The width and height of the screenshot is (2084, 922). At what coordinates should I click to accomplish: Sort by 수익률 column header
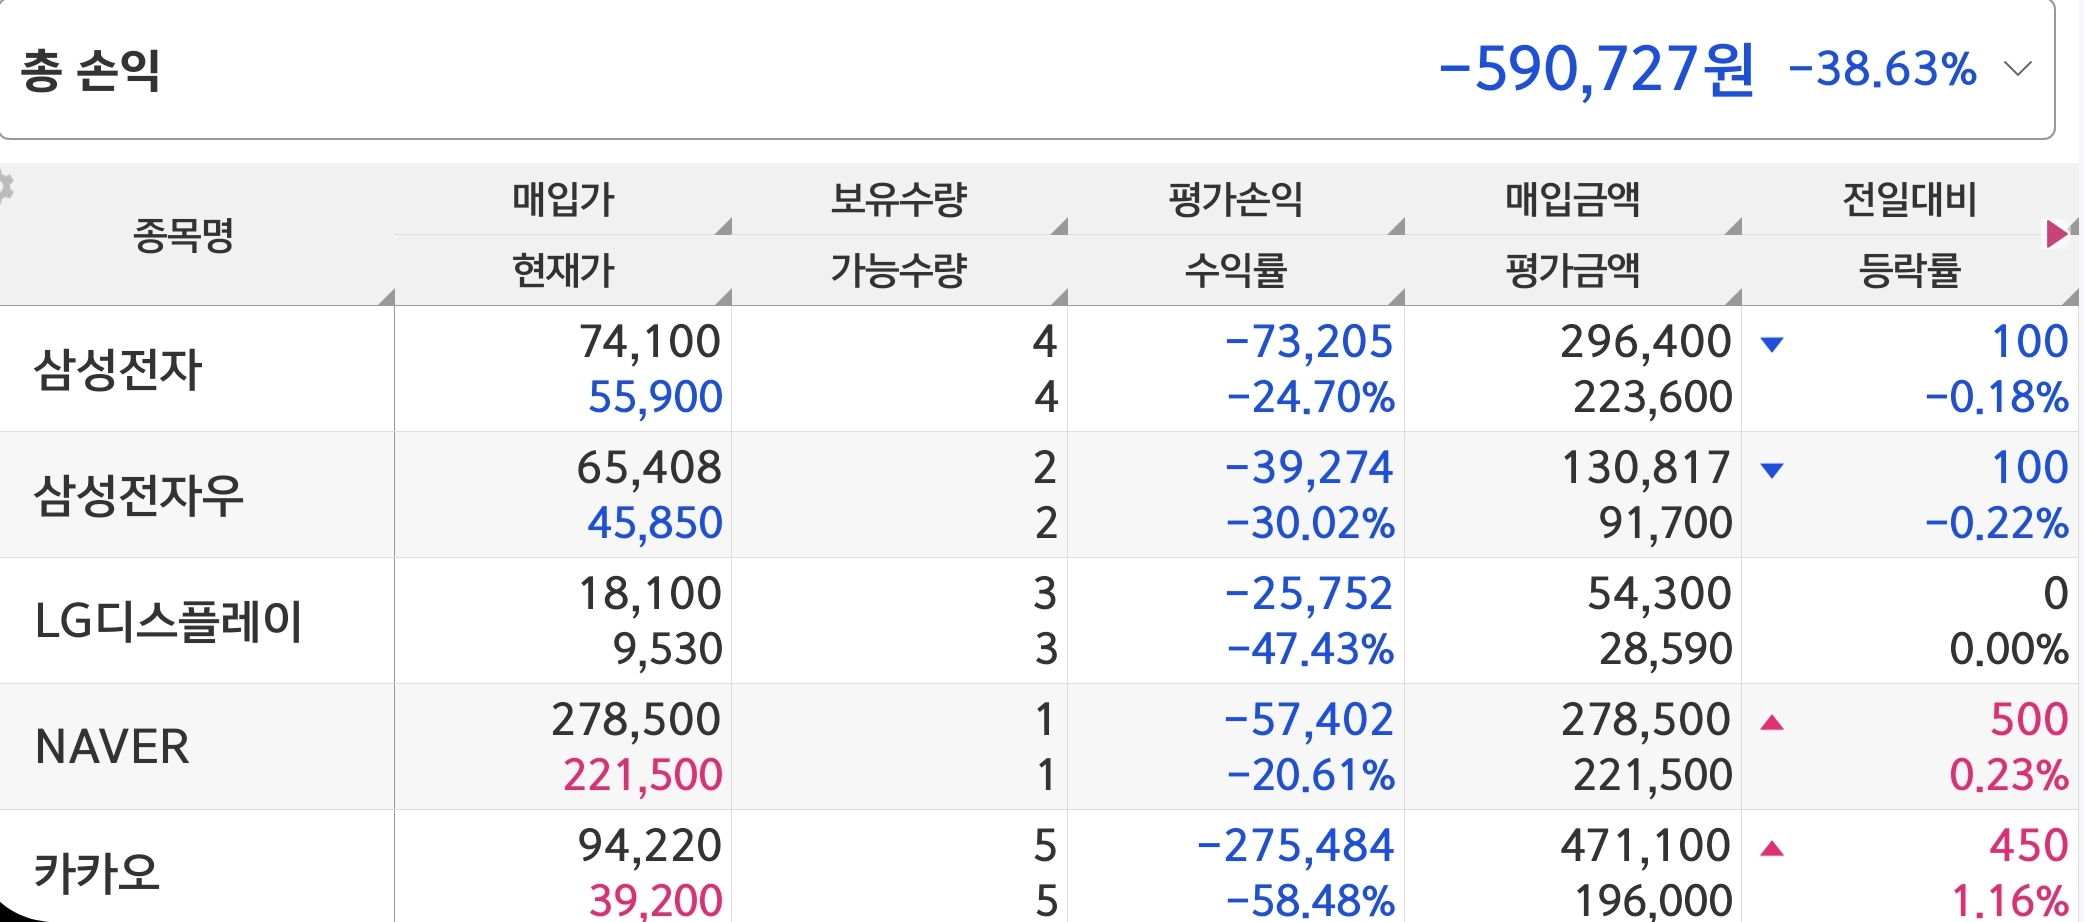pyautogui.click(x=1236, y=270)
